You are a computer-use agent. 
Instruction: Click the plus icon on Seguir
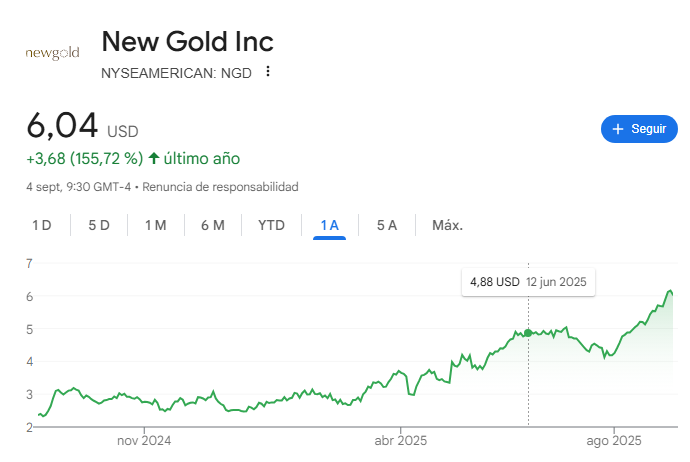tap(617, 129)
